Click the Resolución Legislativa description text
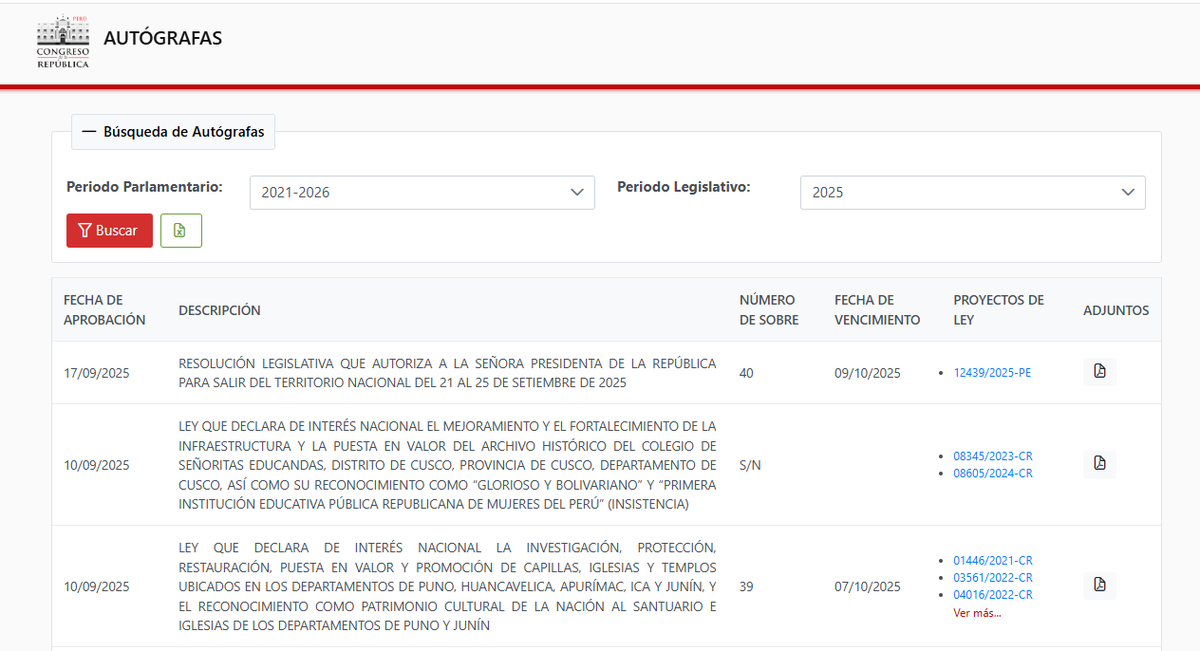 pyautogui.click(x=447, y=373)
